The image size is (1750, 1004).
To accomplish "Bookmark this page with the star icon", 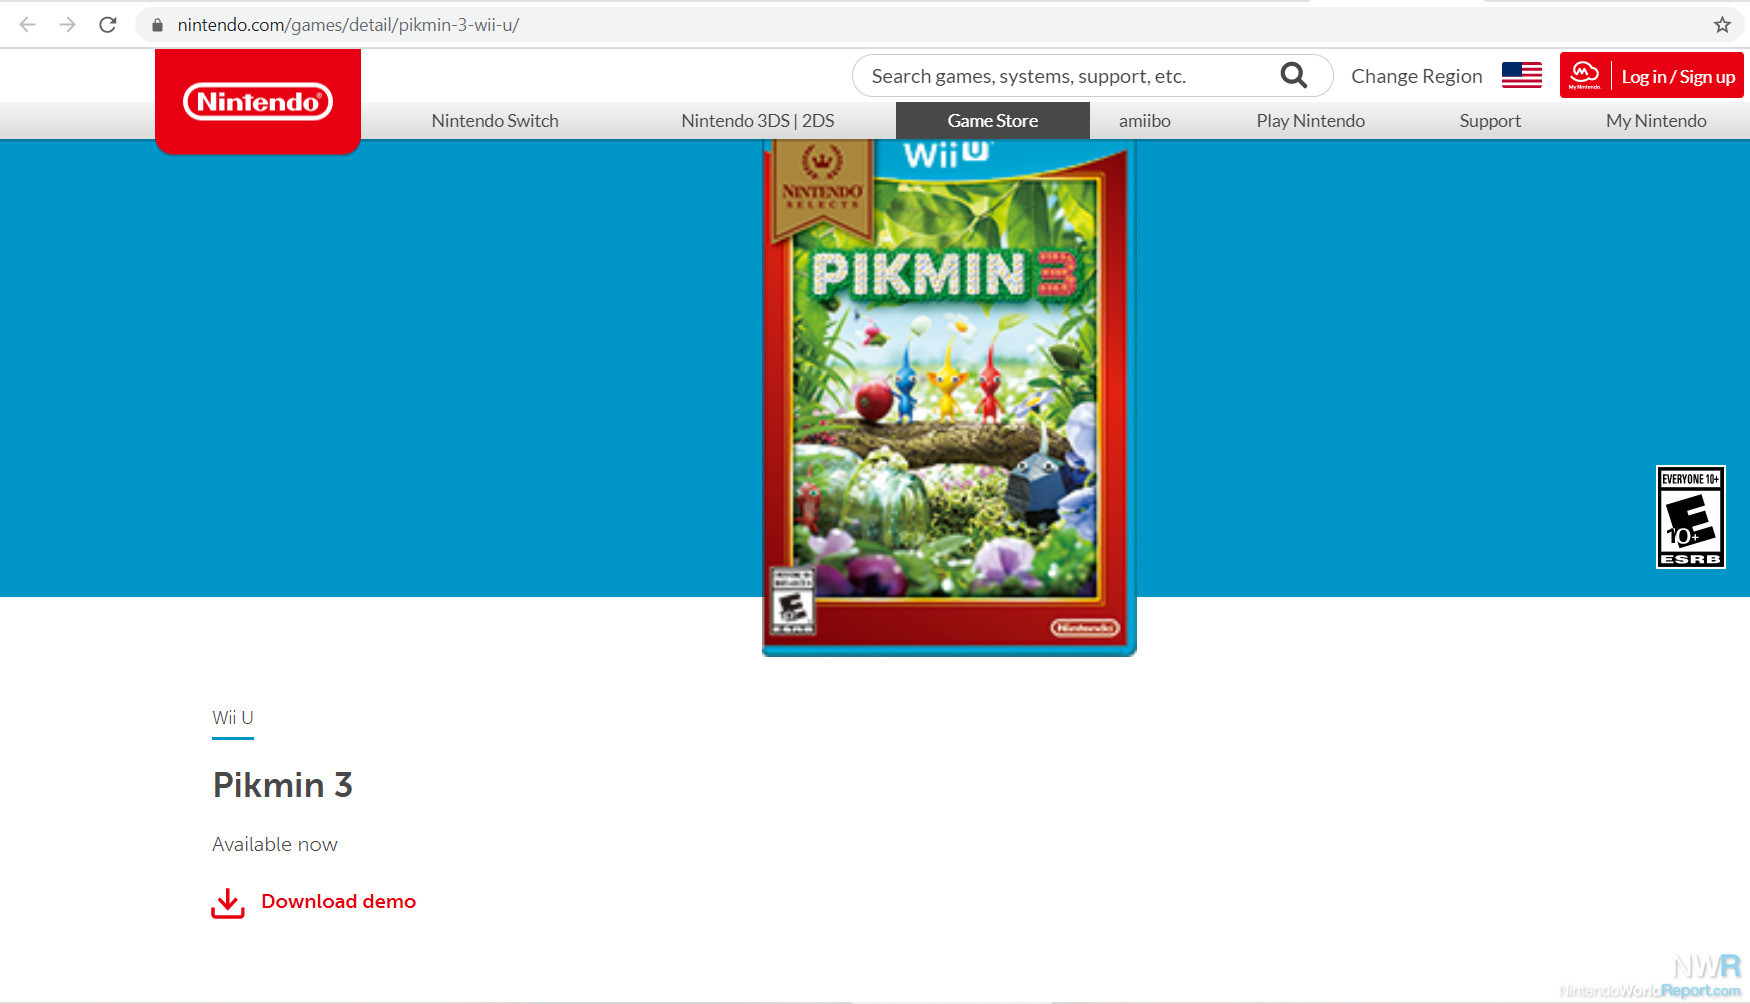I will (1722, 25).
